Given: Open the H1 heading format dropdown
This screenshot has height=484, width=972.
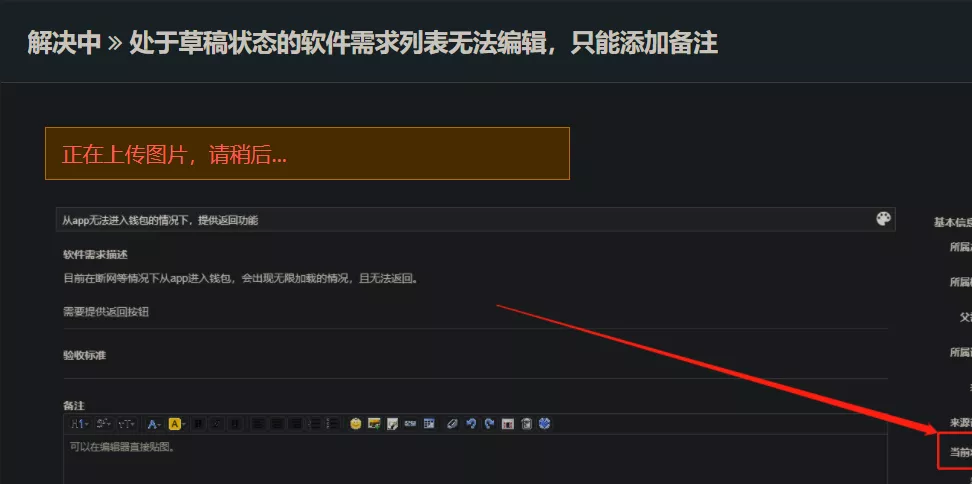Looking at the screenshot, I should (79, 424).
